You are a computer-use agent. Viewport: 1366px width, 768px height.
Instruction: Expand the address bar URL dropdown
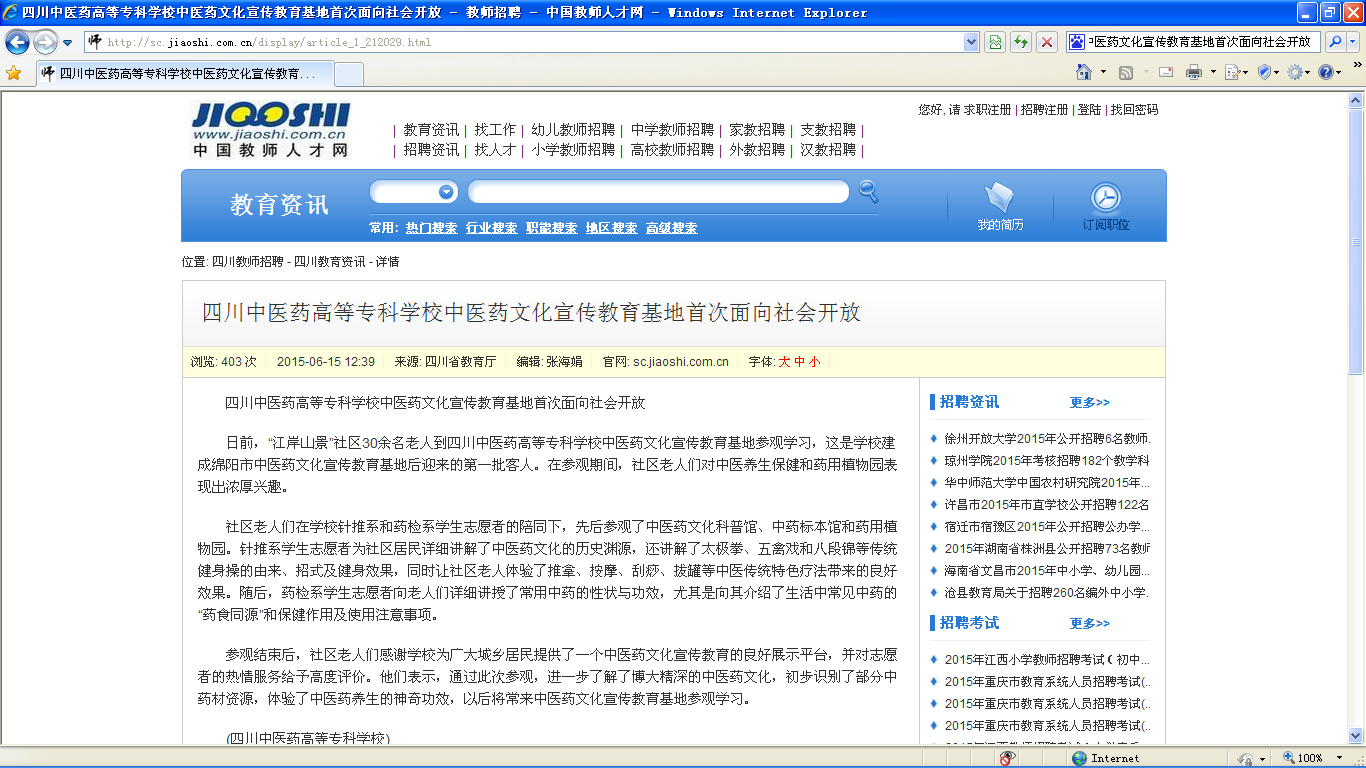971,42
